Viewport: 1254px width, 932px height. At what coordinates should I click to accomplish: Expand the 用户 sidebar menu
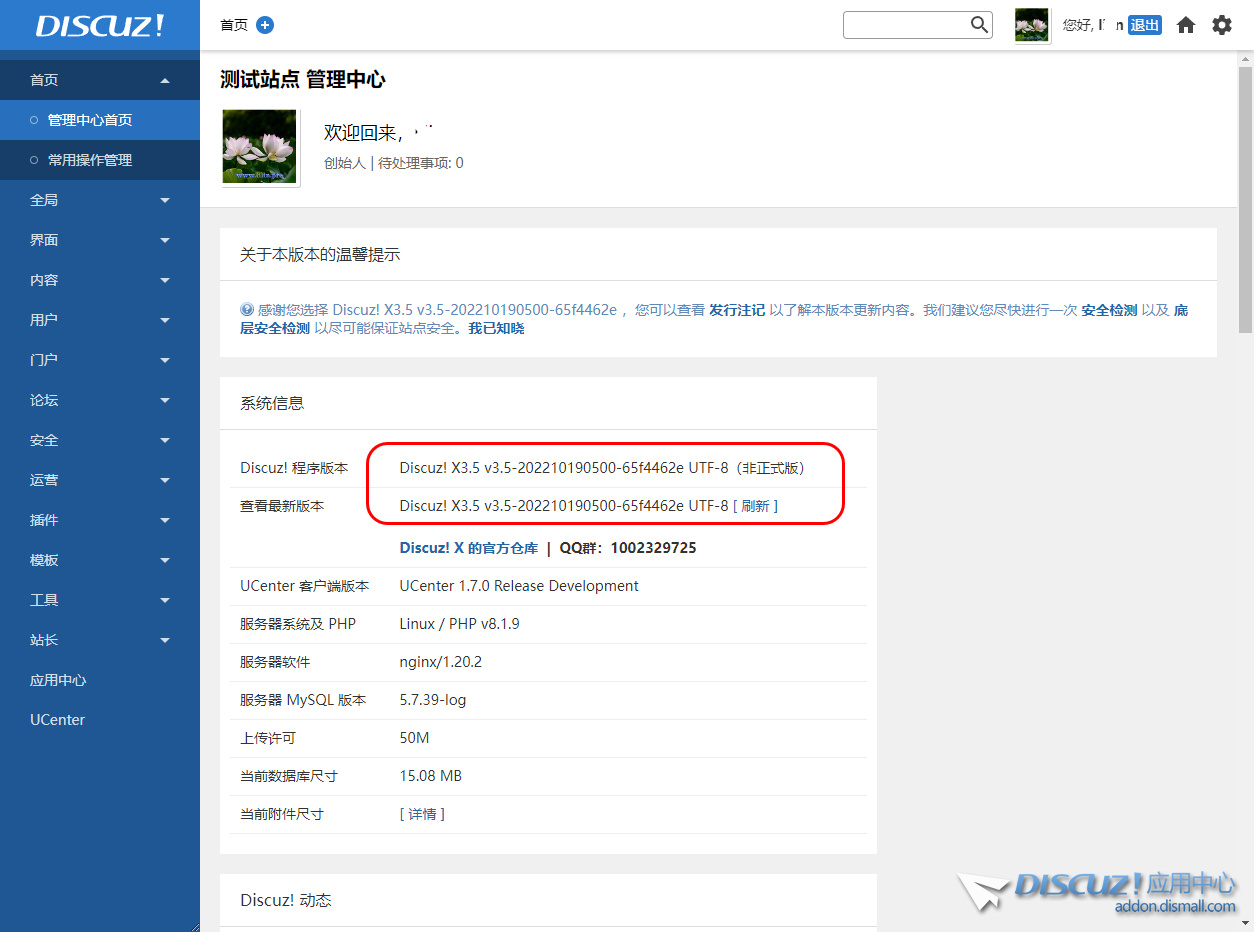pyautogui.click(x=100, y=320)
